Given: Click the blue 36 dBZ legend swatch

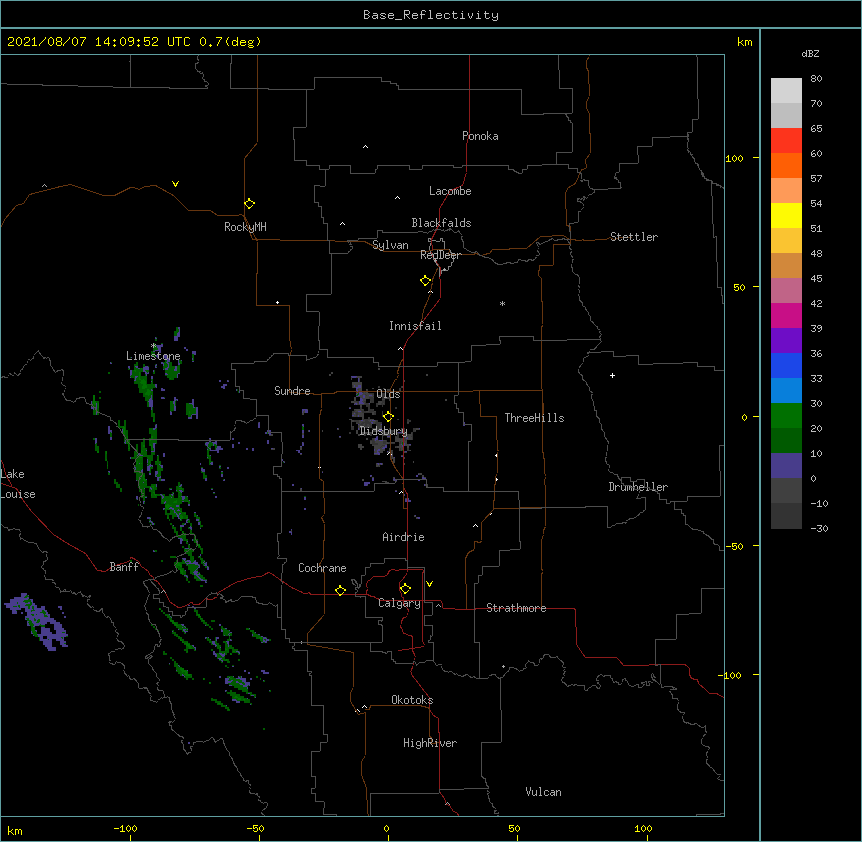Looking at the screenshot, I should click(786, 365).
